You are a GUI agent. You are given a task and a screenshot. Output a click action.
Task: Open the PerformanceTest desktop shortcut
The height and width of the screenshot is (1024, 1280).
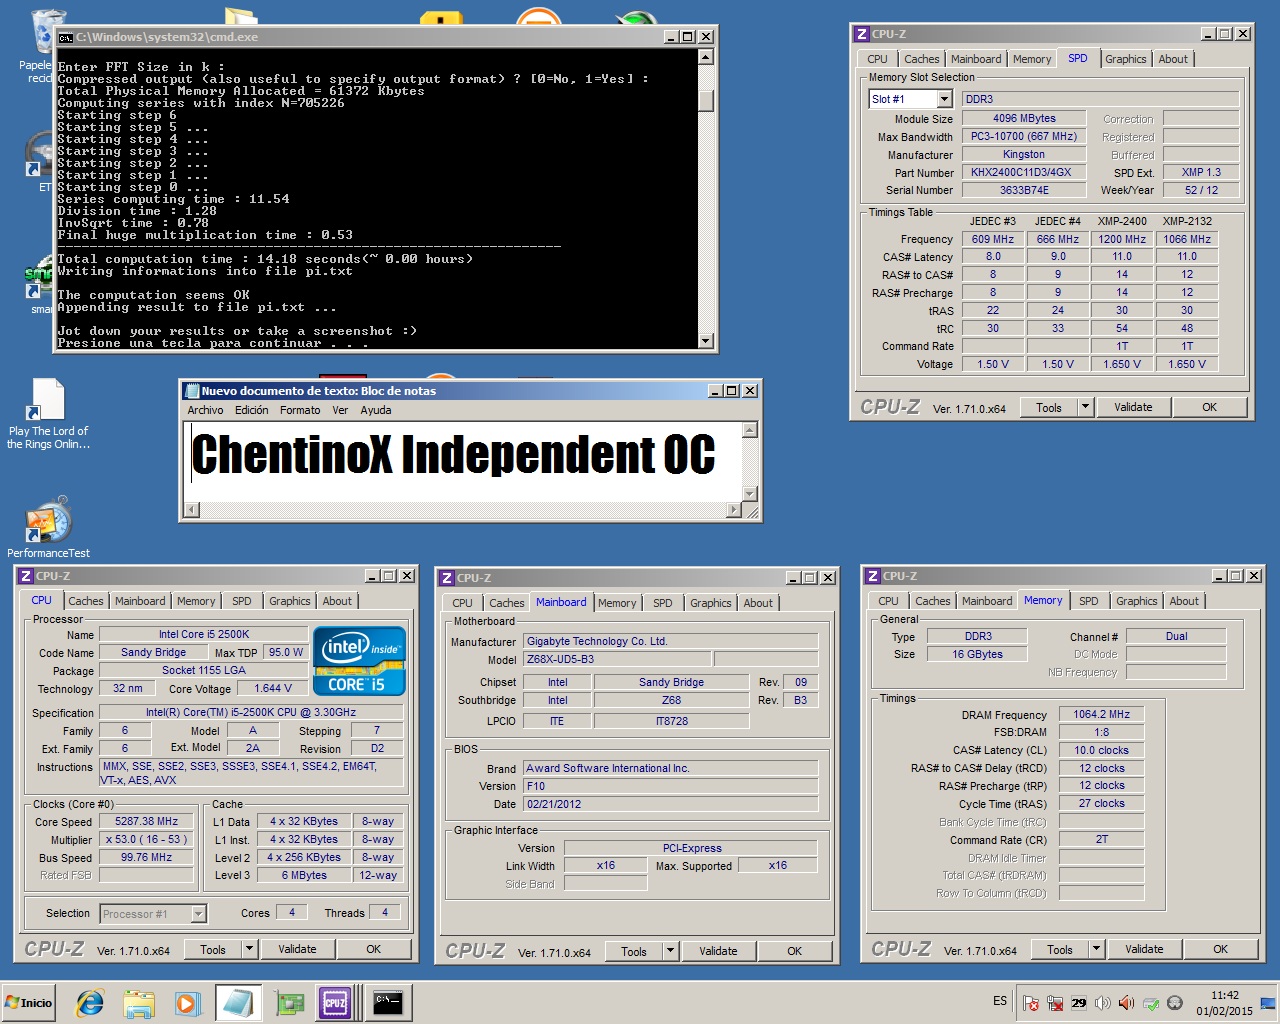48,528
